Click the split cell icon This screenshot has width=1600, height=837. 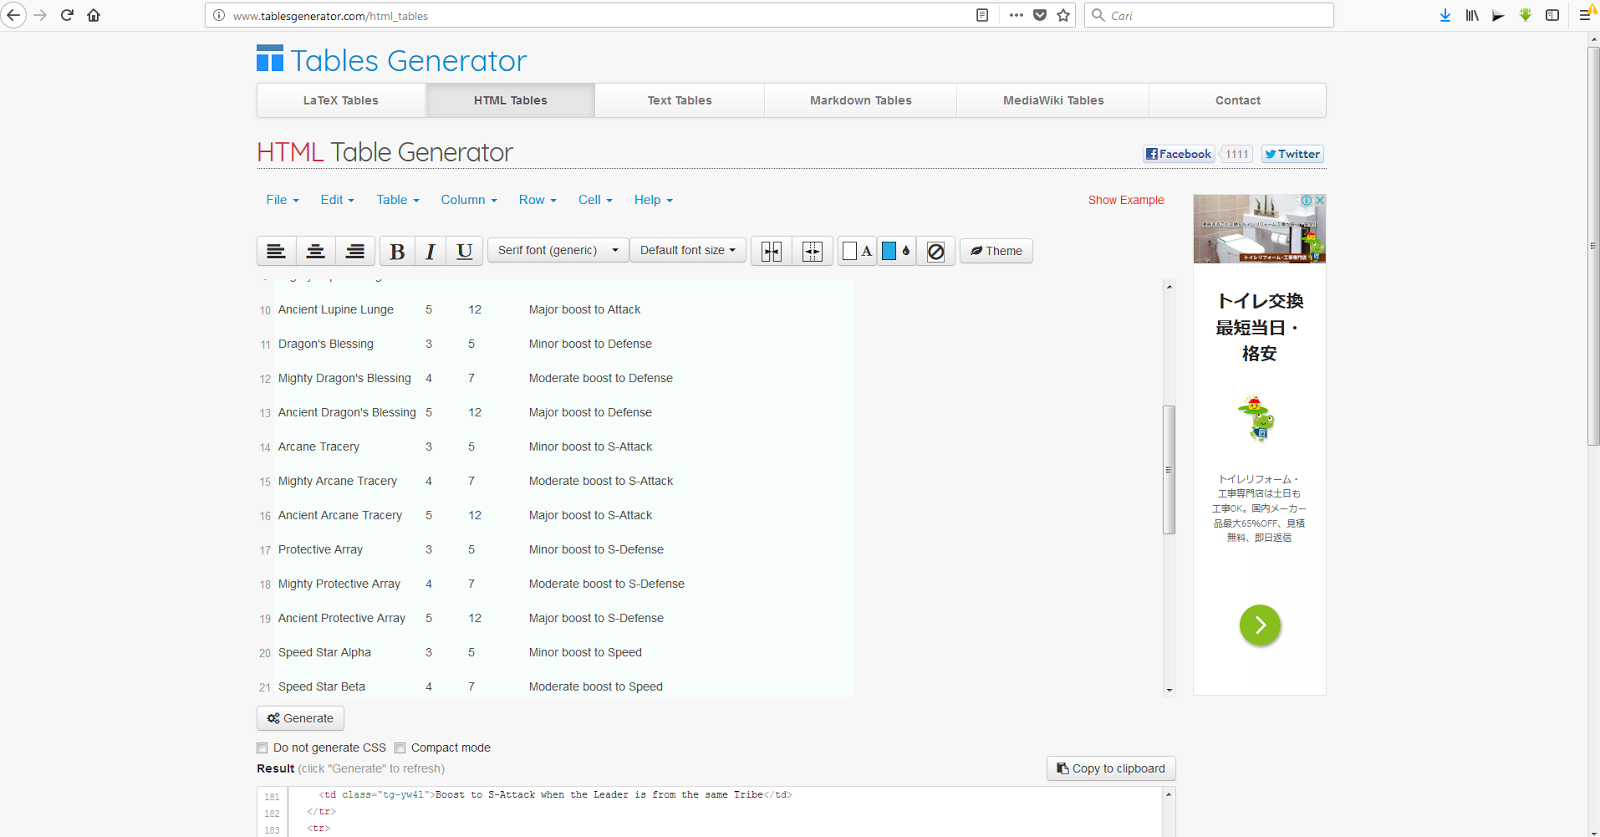pyautogui.click(x=812, y=251)
